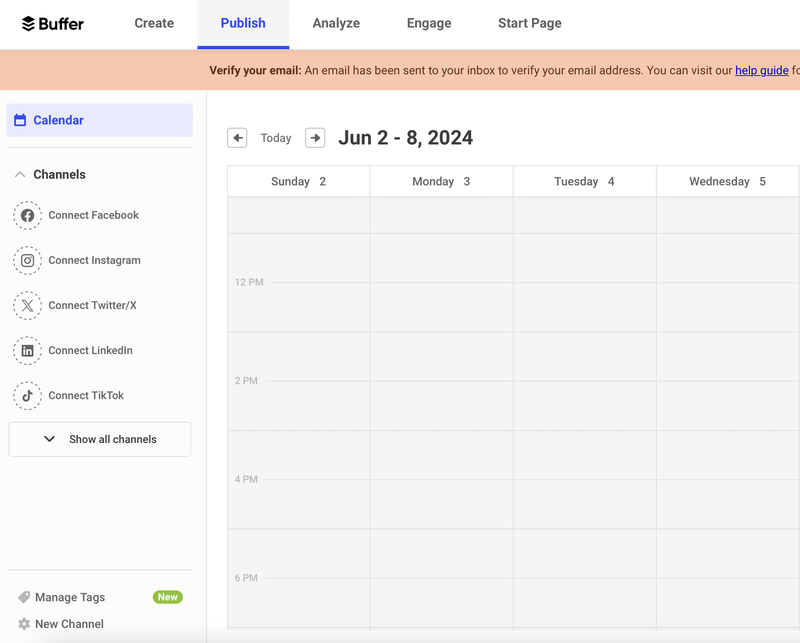Image resolution: width=800 pixels, height=643 pixels.
Task: Collapse the Channels section chevron
Action: point(20,174)
